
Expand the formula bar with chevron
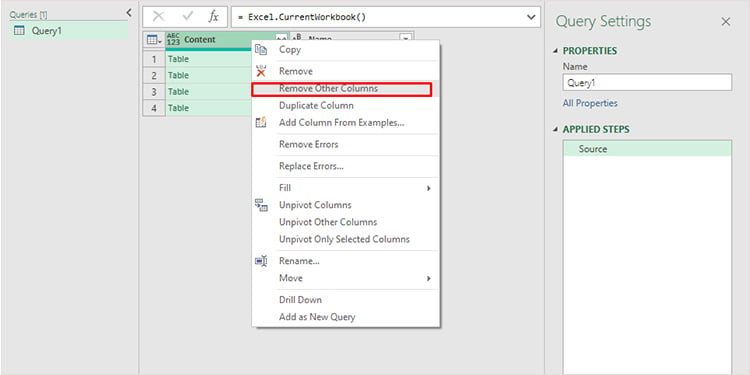click(x=530, y=17)
